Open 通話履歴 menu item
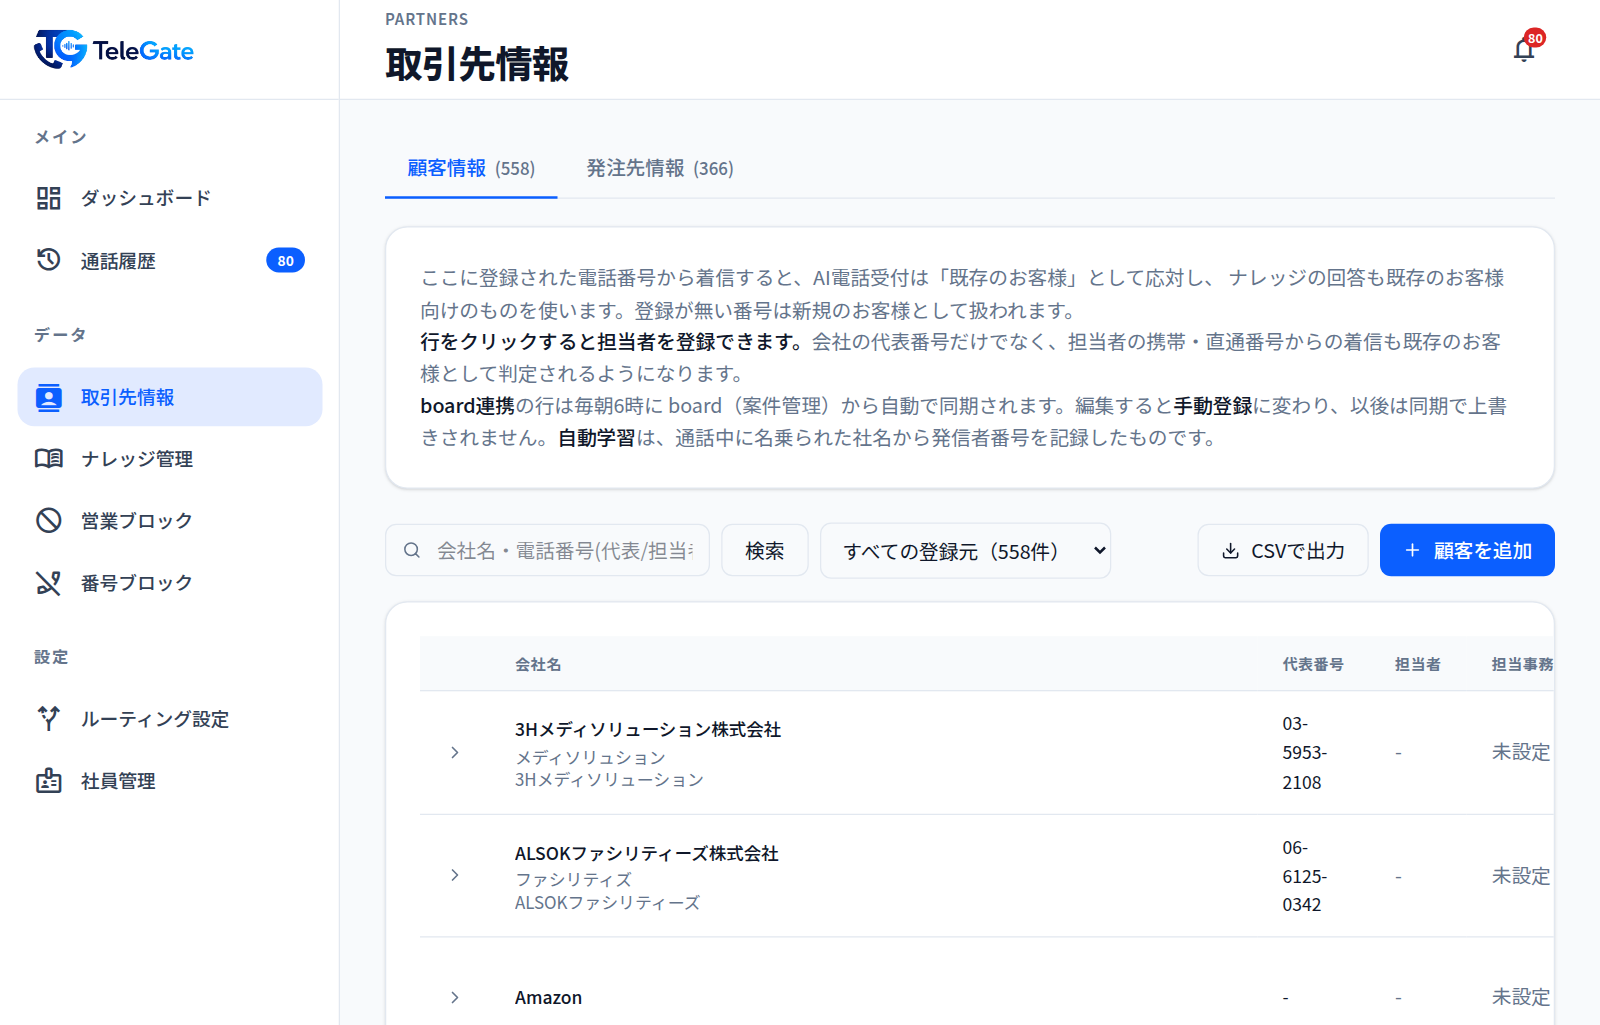The width and height of the screenshot is (1600, 1025). coord(170,261)
